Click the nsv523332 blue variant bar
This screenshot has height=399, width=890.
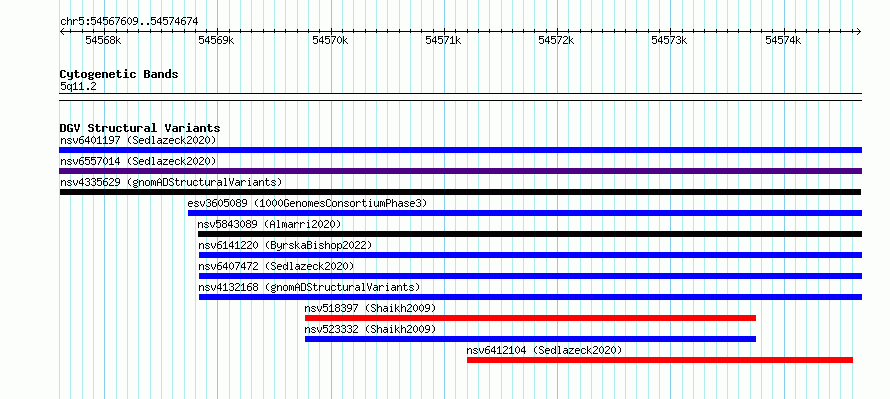coord(530,339)
